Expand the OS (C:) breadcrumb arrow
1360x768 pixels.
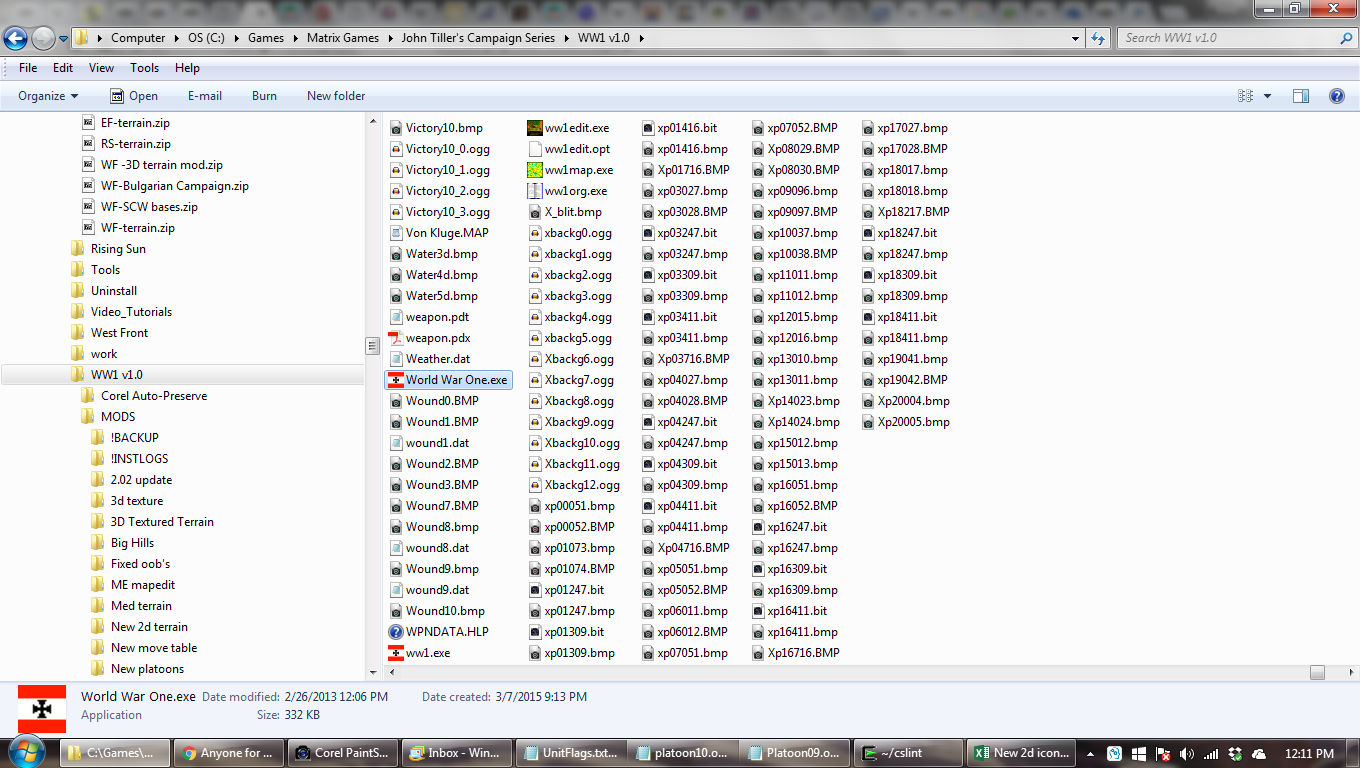click(235, 38)
